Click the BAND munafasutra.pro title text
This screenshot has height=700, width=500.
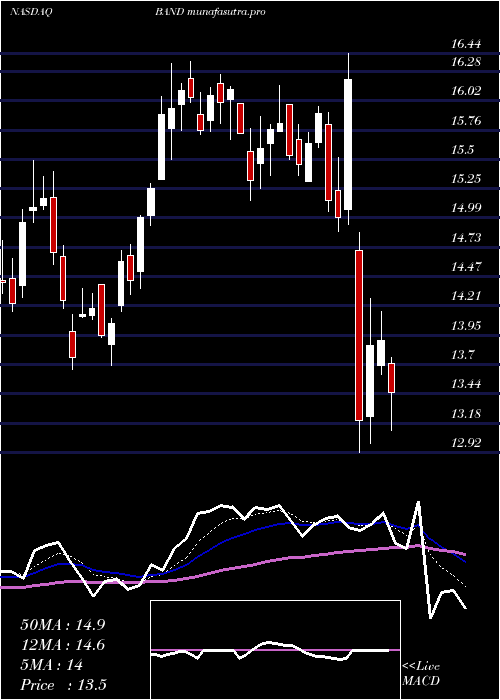pos(210,12)
